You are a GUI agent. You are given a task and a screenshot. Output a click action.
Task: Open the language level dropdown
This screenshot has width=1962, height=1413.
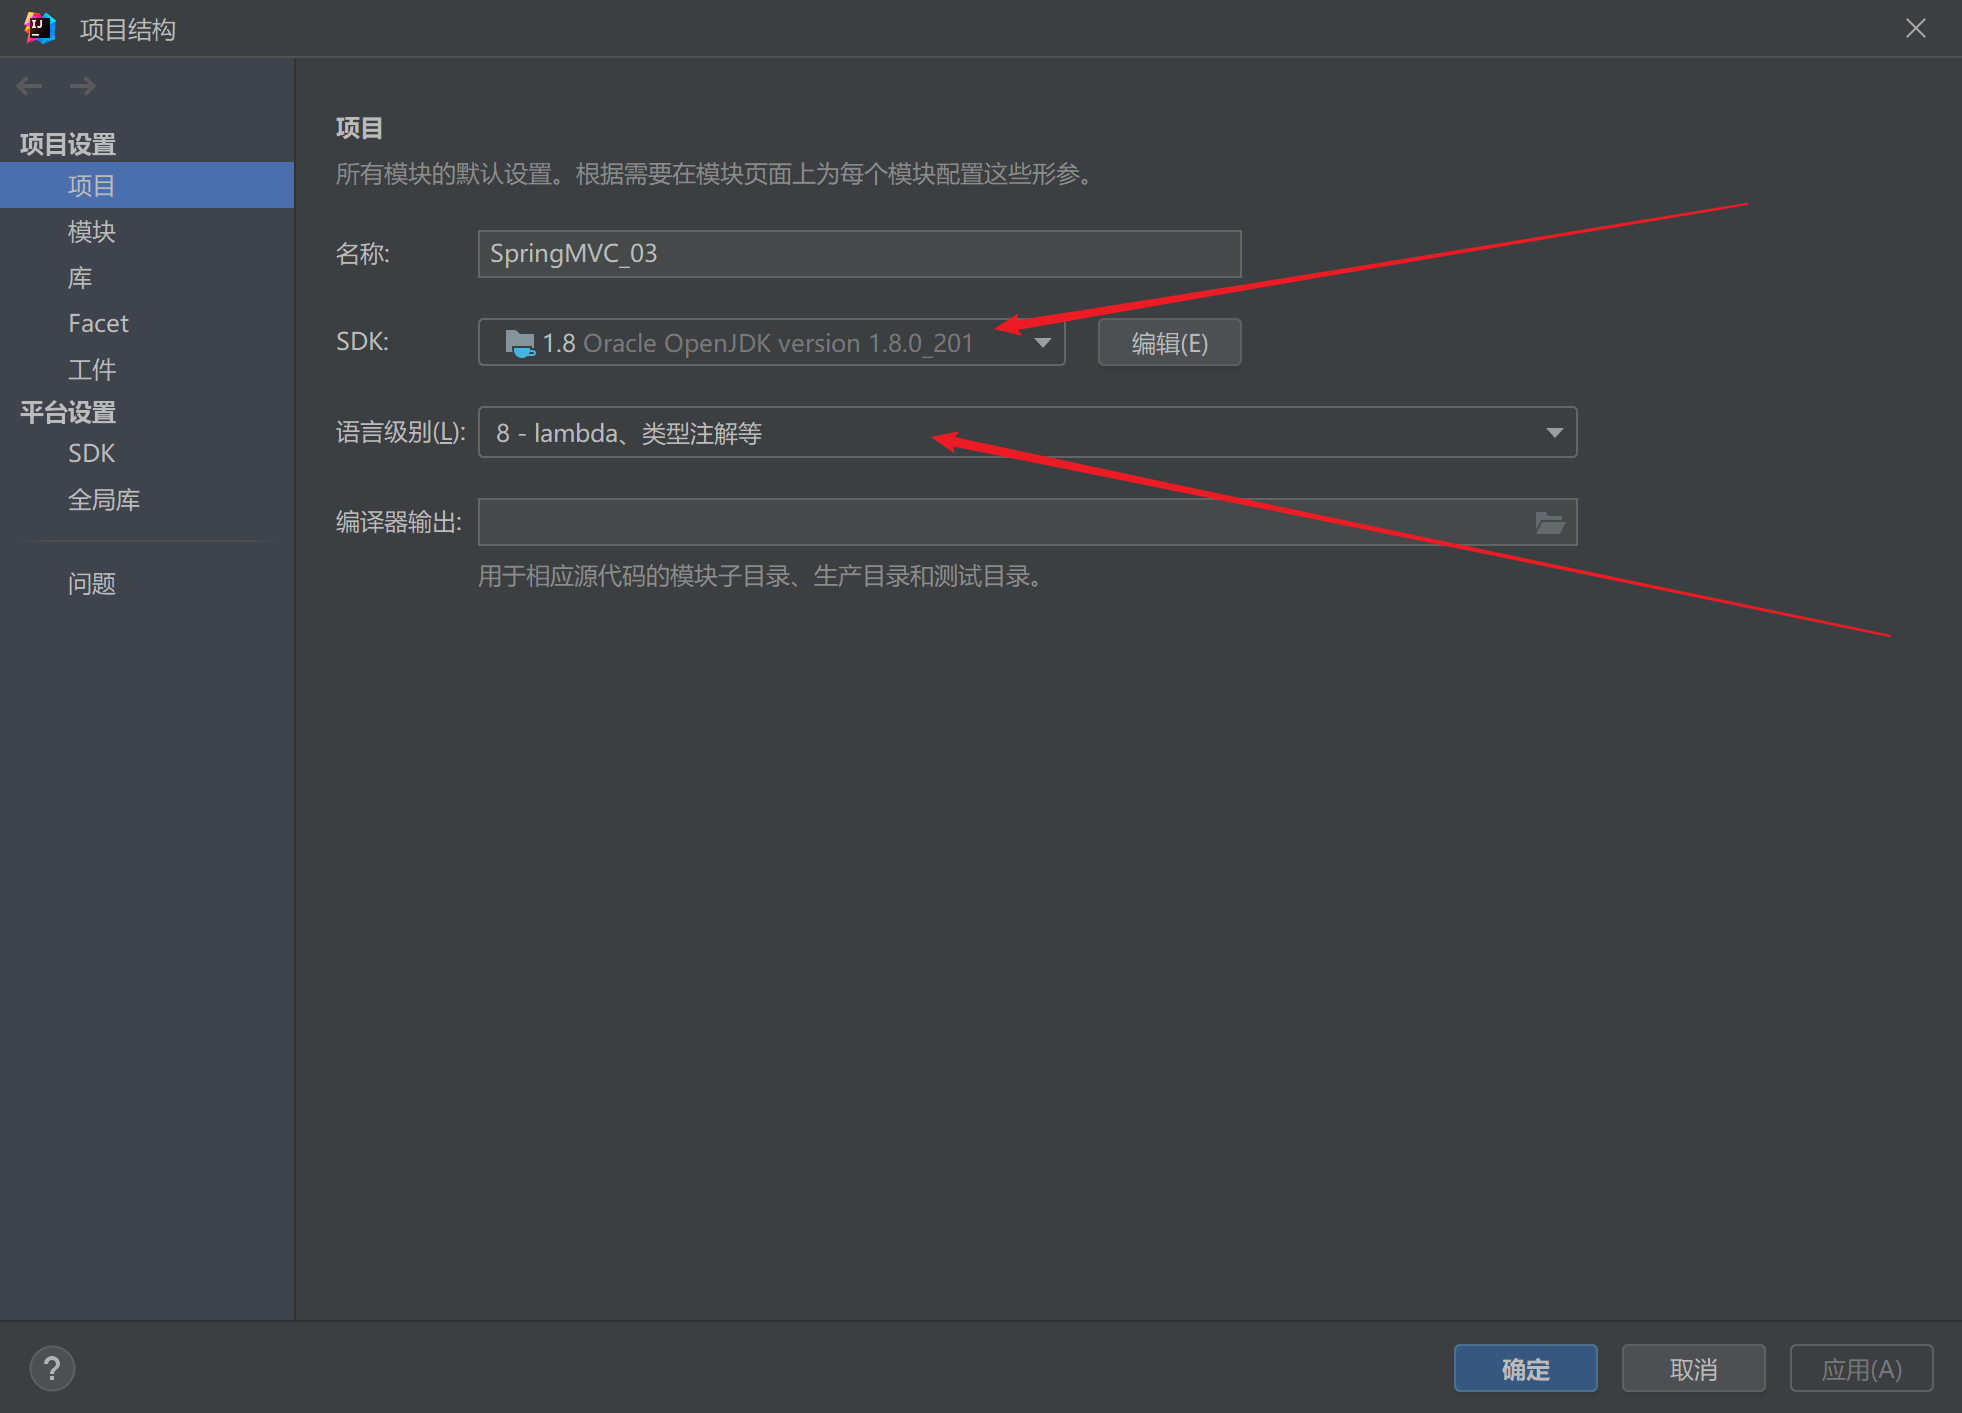1553,432
